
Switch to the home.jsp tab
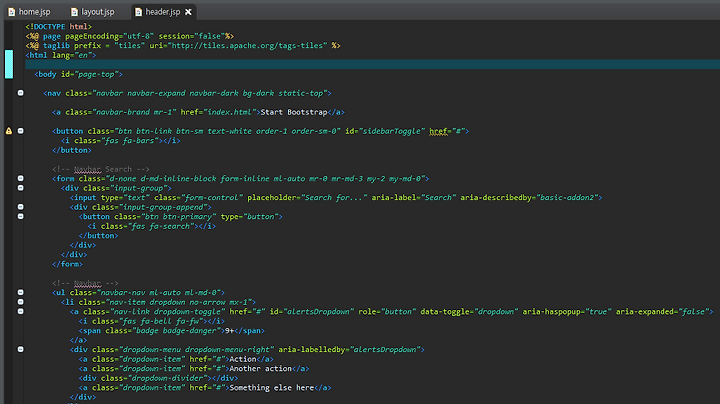pyautogui.click(x=29, y=12)
